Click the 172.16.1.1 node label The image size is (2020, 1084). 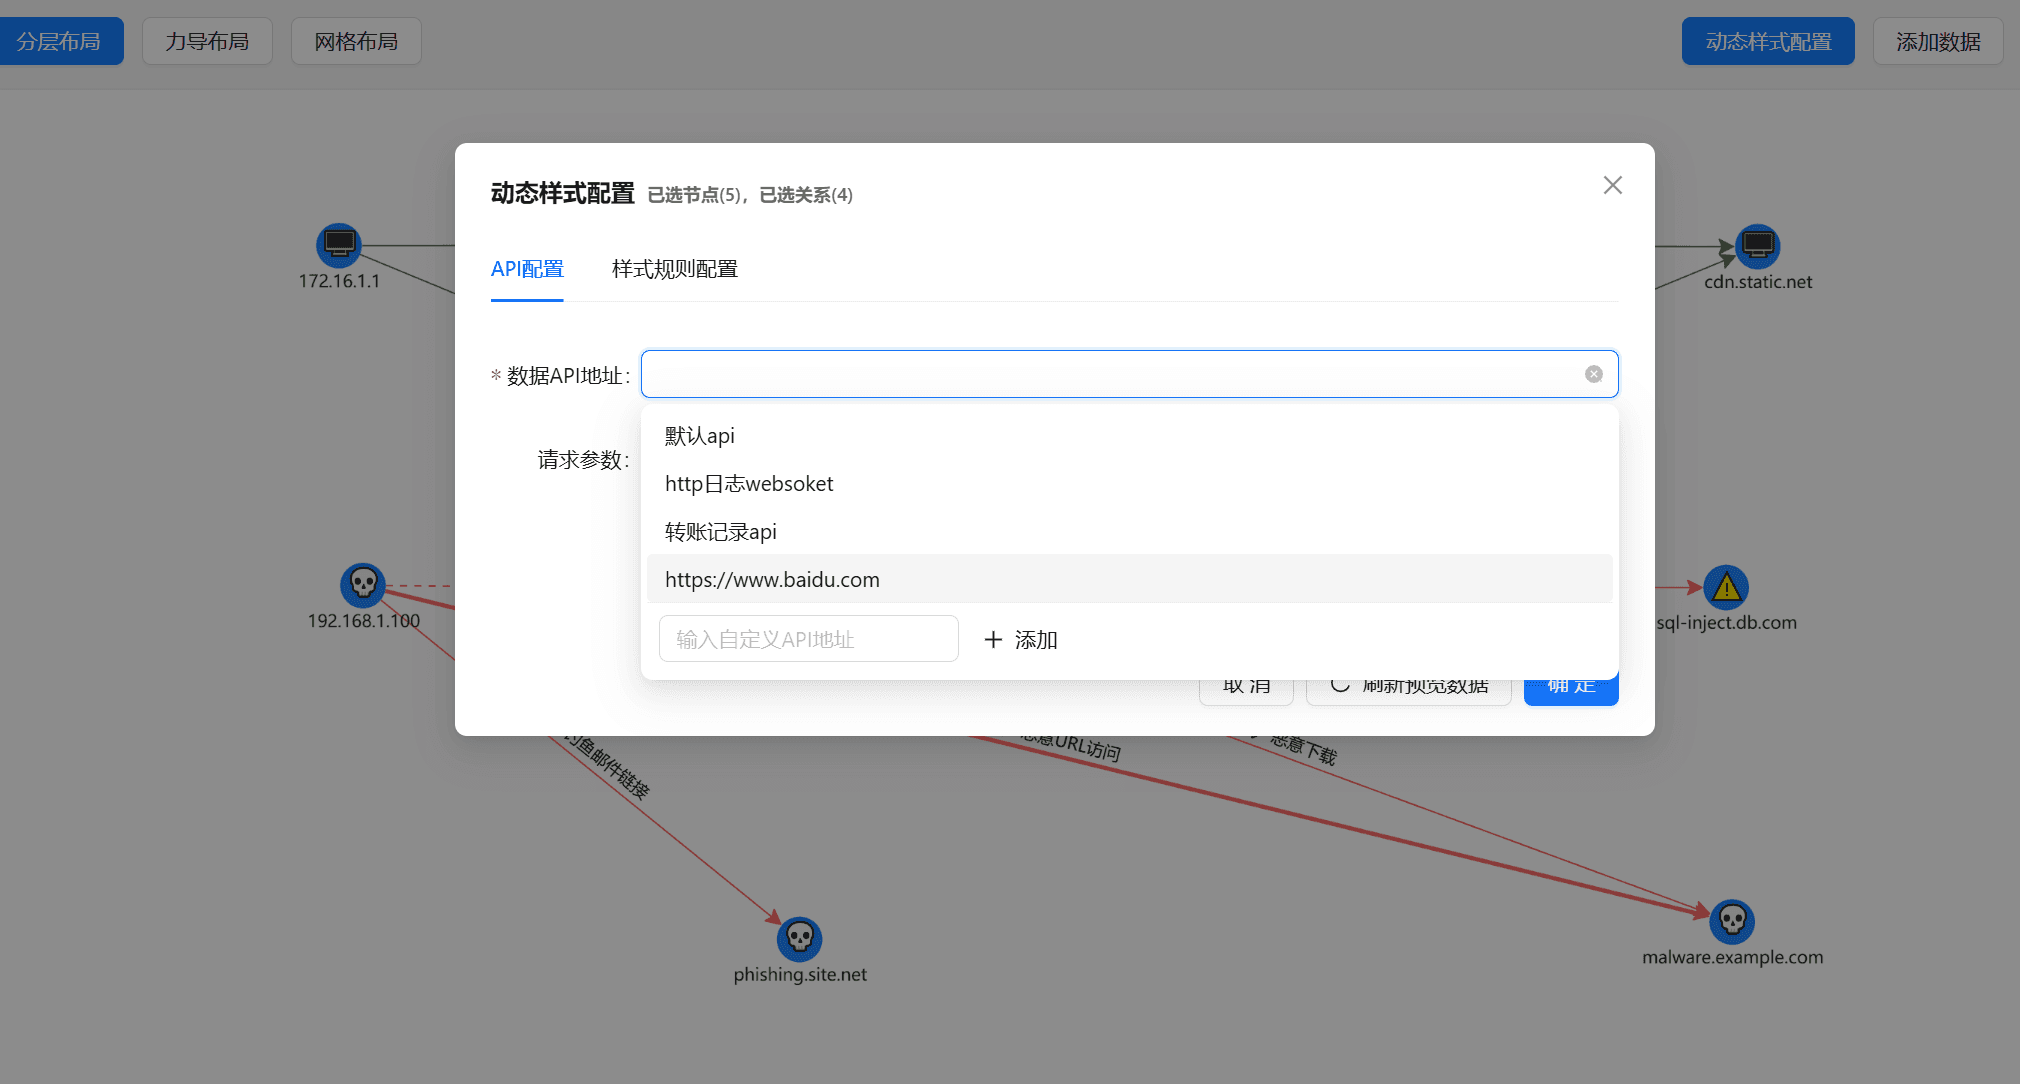[x=339, y=281]
